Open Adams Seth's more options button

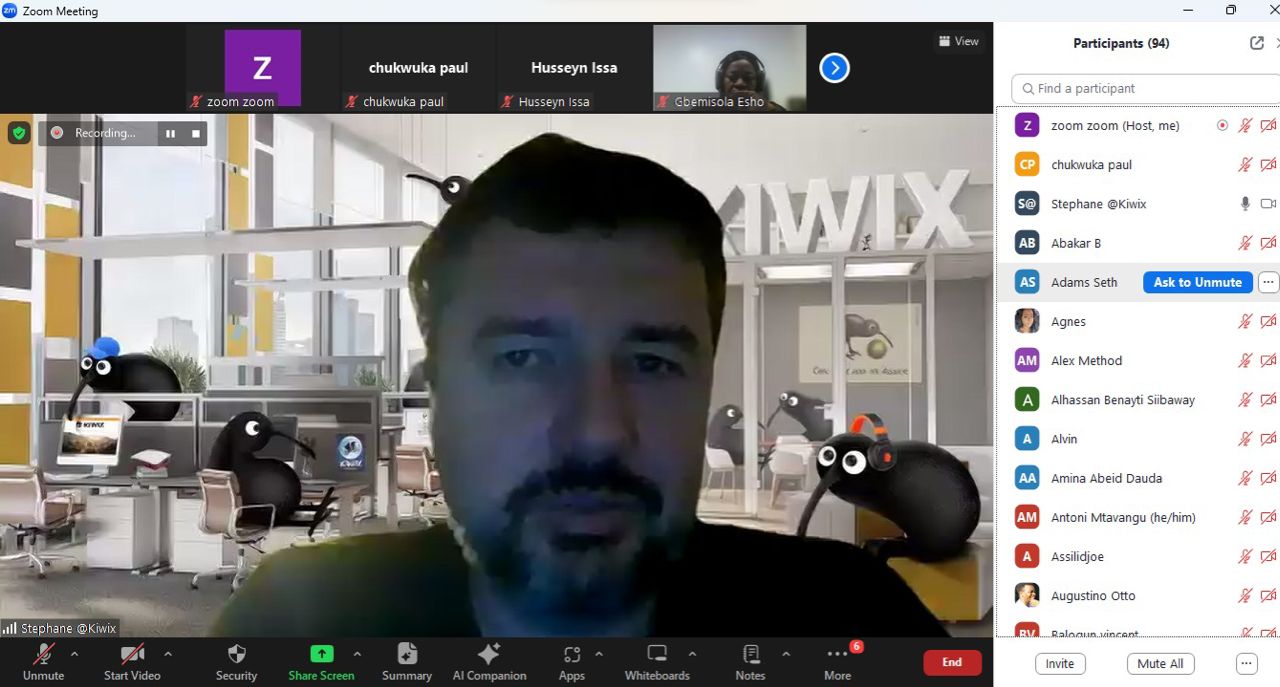pos(1268,282)
